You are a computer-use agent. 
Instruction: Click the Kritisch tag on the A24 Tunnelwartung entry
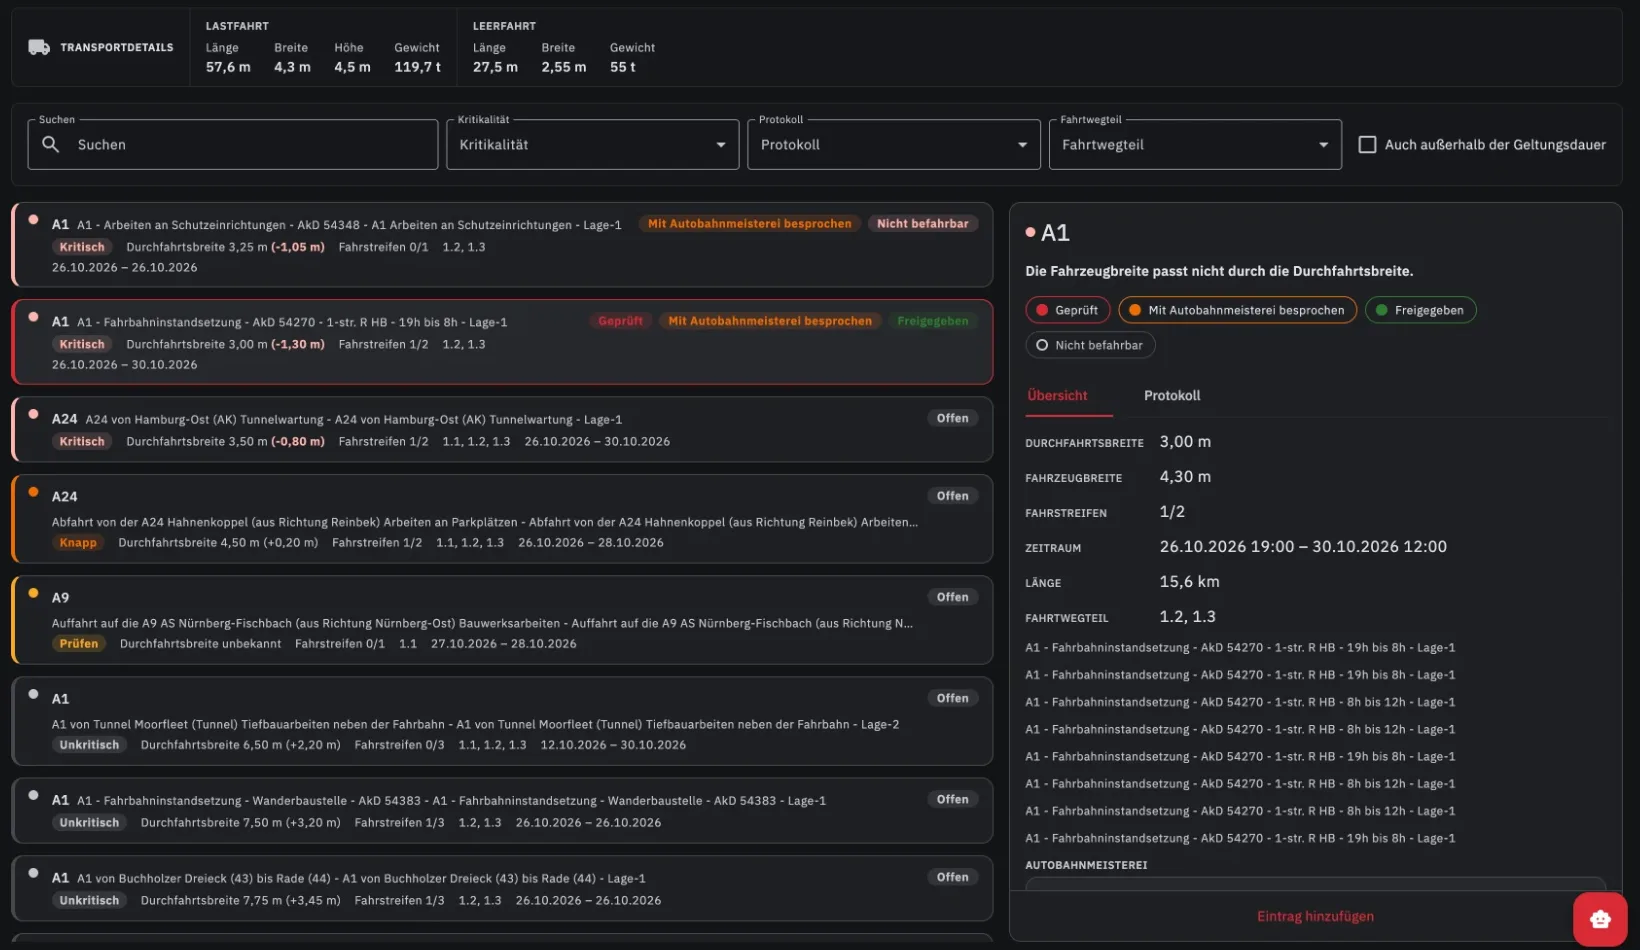point(82,441)
